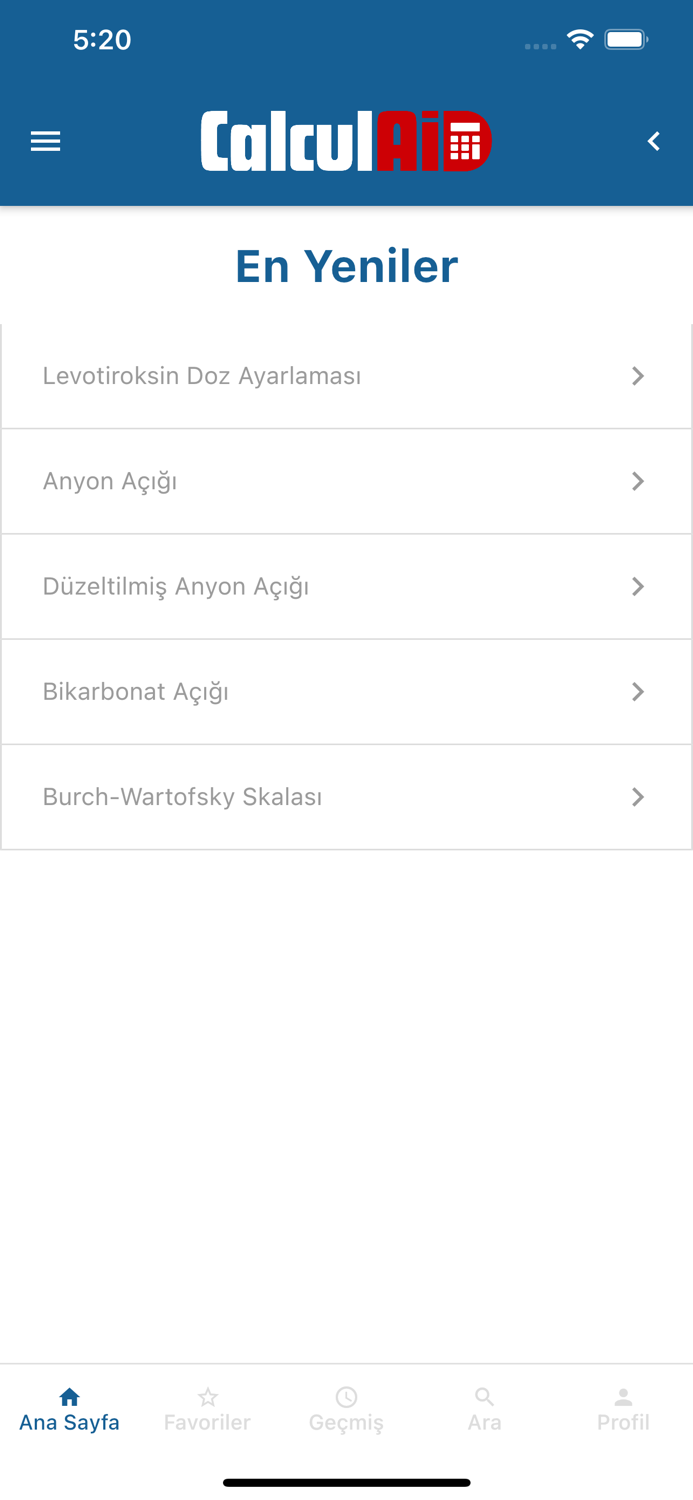
Task: Open the Anyon Açığı calculator
Action: point(110,481)
